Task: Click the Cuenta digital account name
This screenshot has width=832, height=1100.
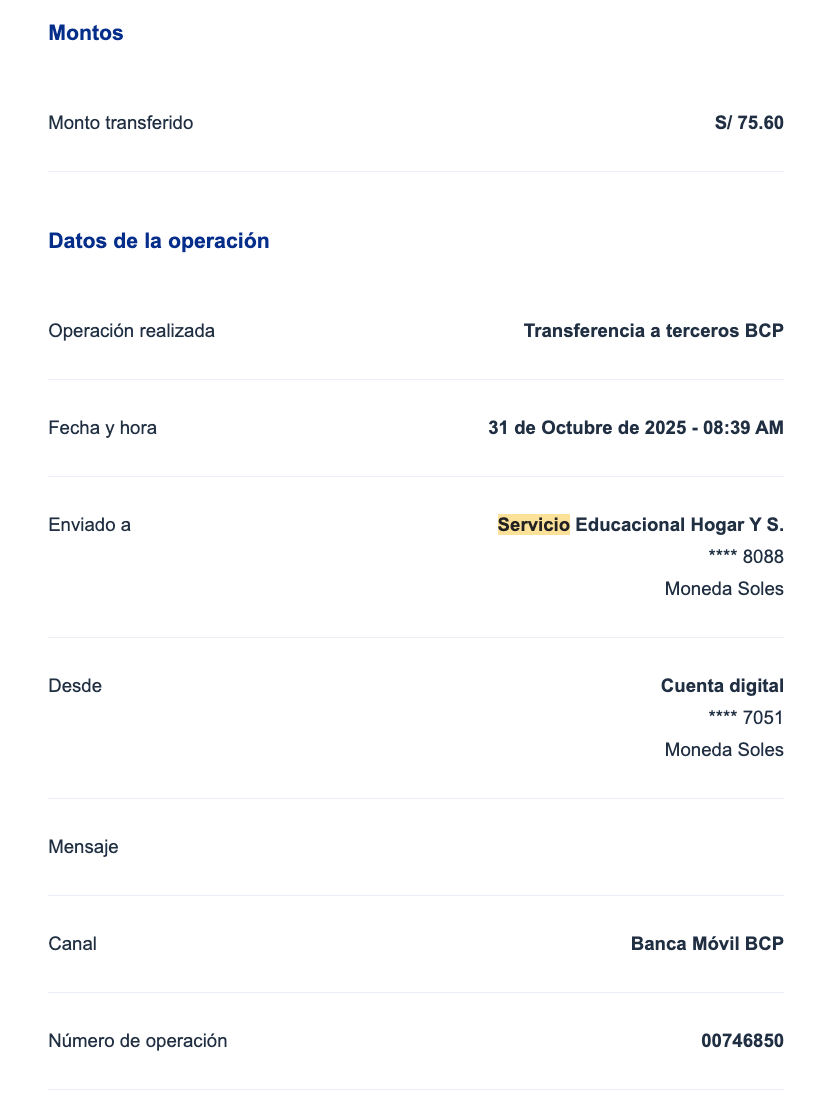Action: pyautogui.click(x=722, y=686)
